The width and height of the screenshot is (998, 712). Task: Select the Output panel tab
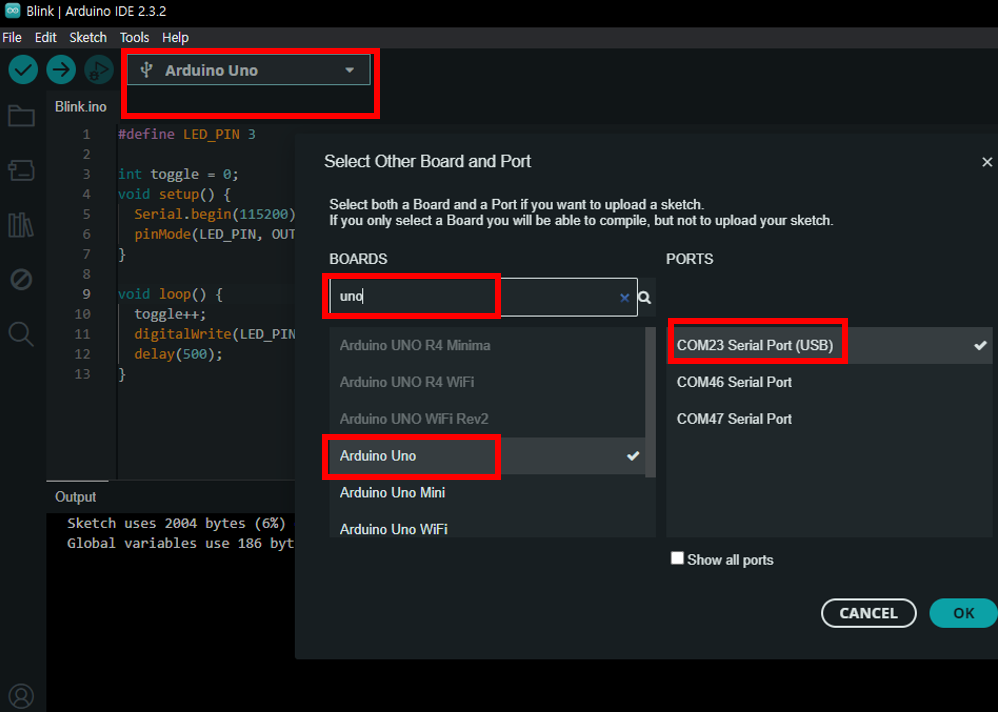(76, 497)
